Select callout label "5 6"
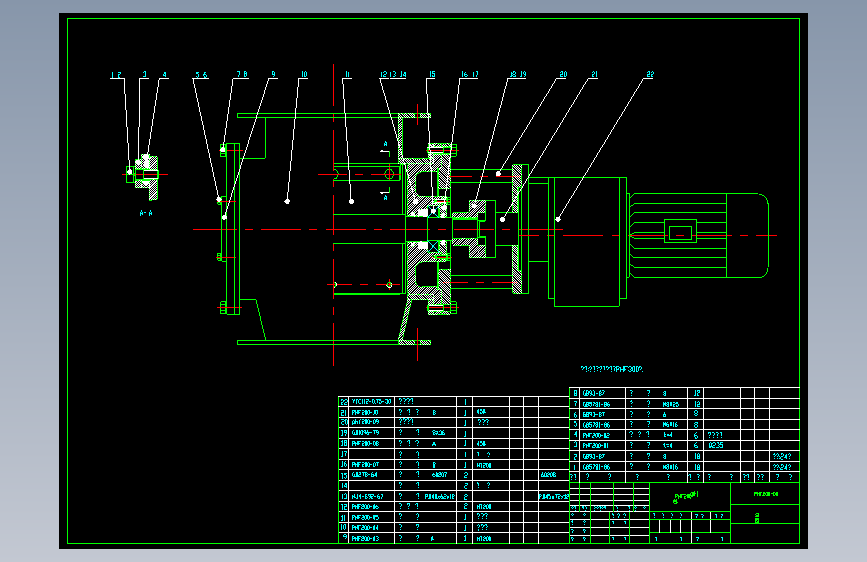 201,75
